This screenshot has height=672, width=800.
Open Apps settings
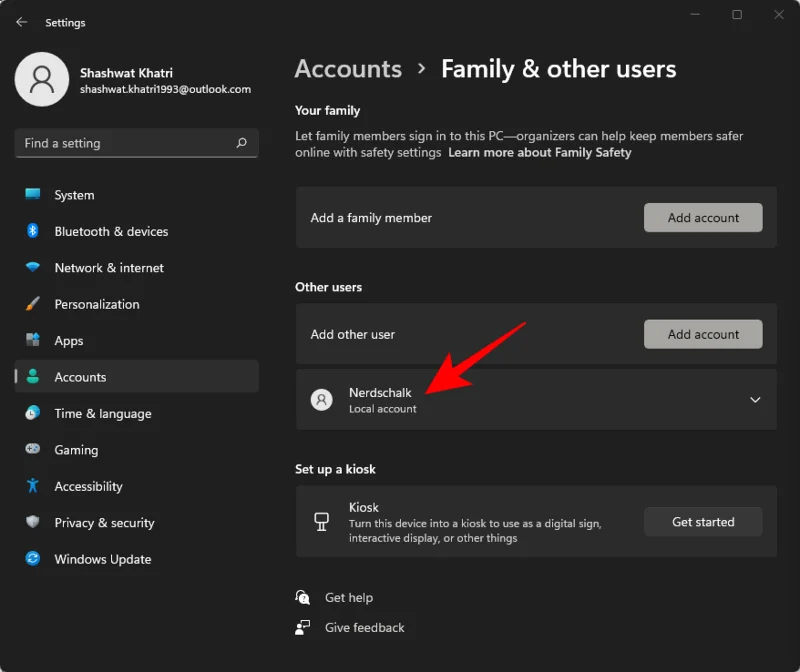pos(68,340)
